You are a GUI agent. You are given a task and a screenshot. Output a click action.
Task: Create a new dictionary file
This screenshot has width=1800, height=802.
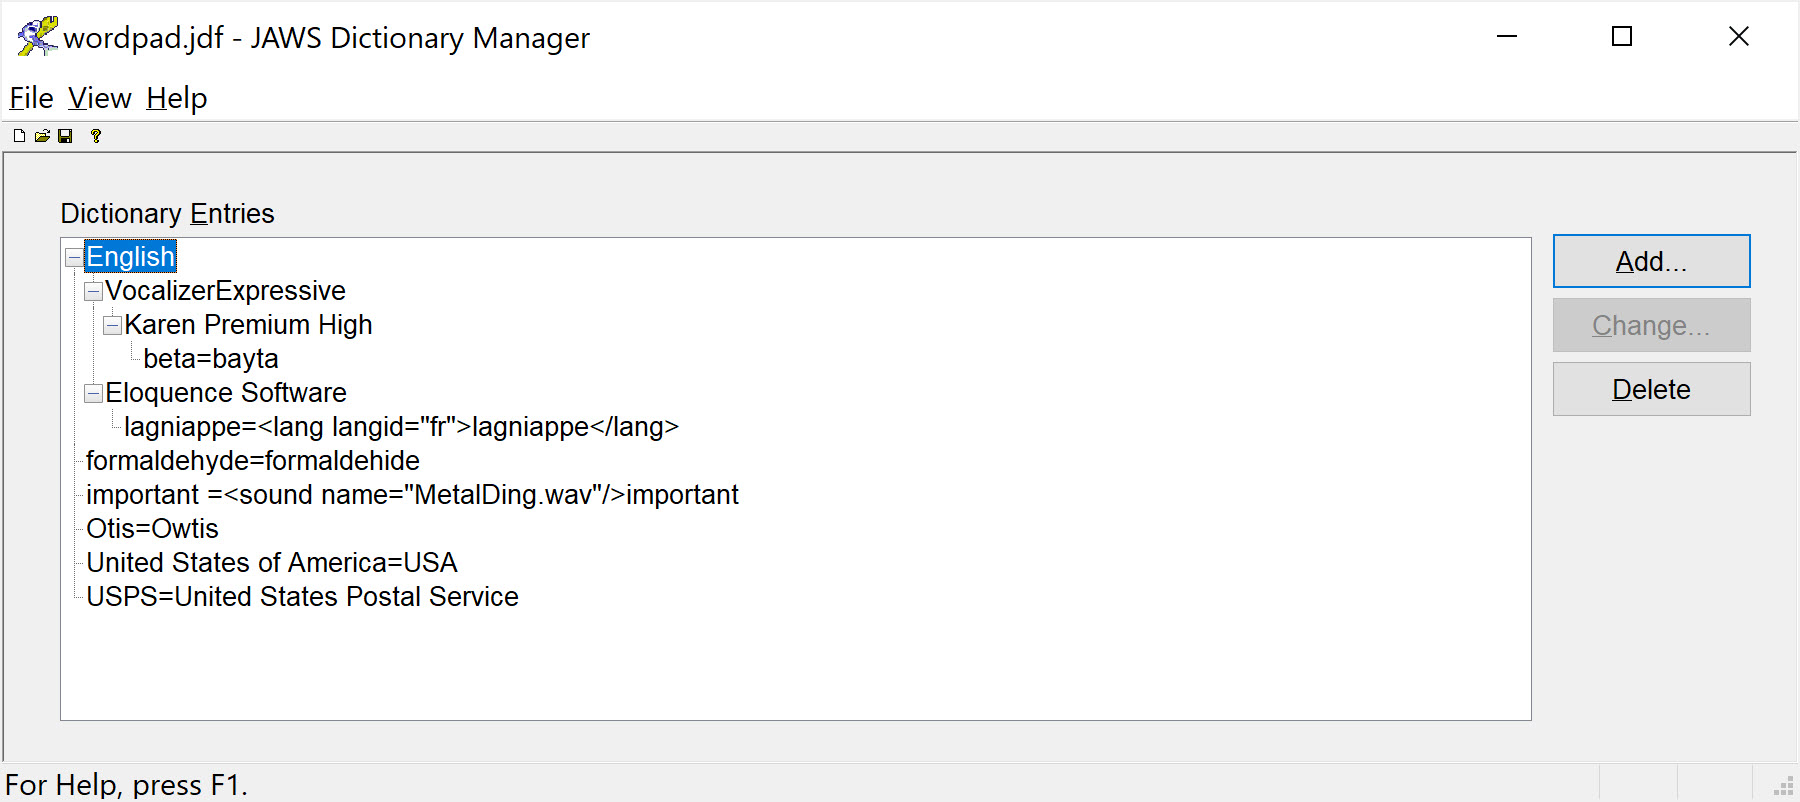tap(18, 136)
